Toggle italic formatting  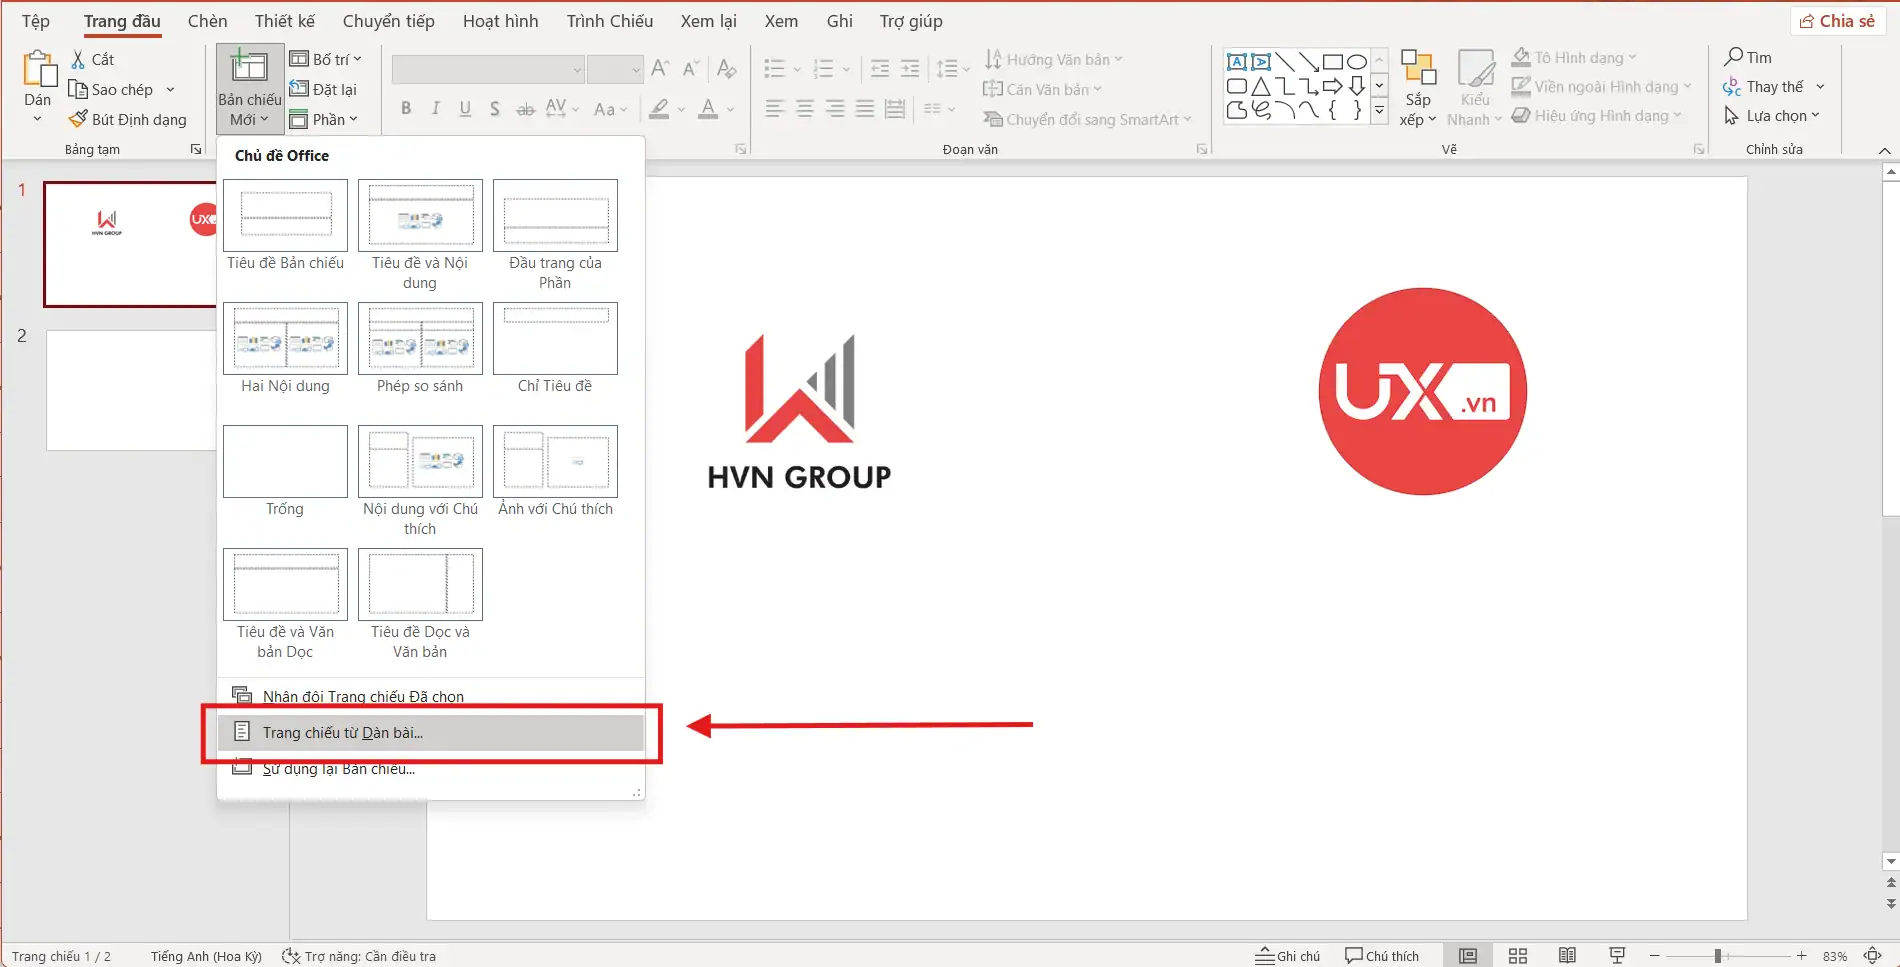(435, 109)
